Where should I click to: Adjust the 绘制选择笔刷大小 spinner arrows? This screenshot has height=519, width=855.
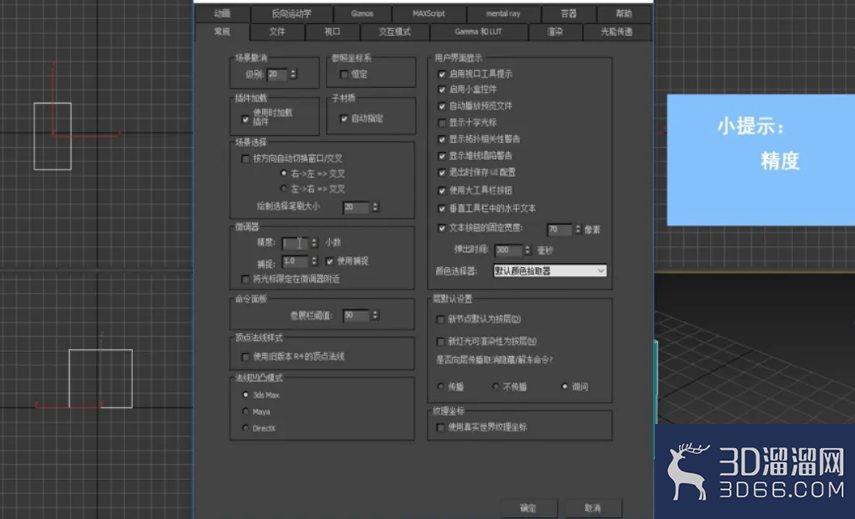click(375, 207)
